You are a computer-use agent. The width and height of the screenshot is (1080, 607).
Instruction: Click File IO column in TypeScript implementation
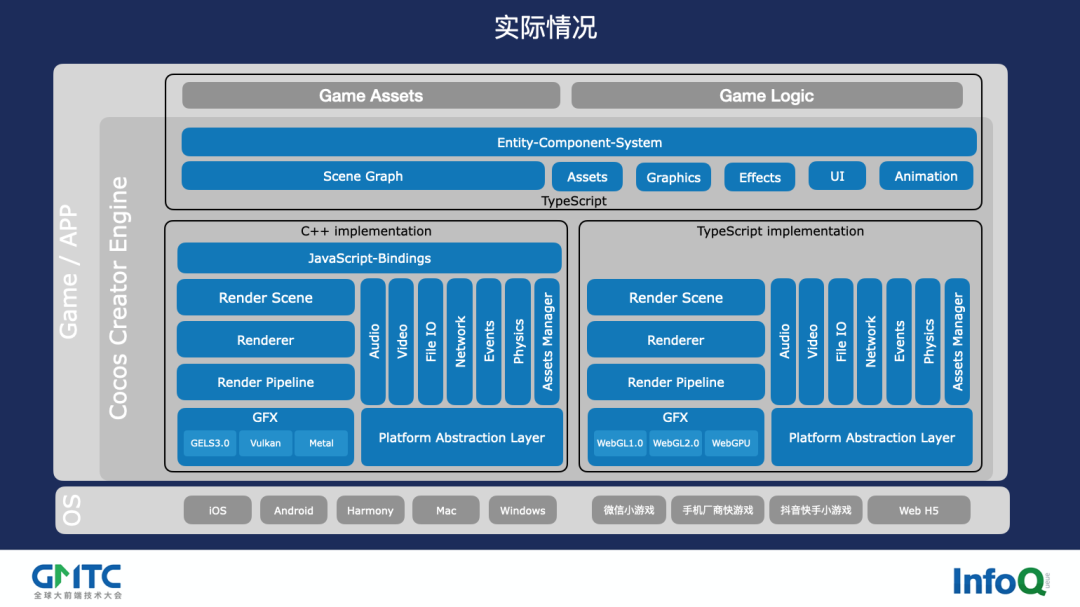pos(841,342)
